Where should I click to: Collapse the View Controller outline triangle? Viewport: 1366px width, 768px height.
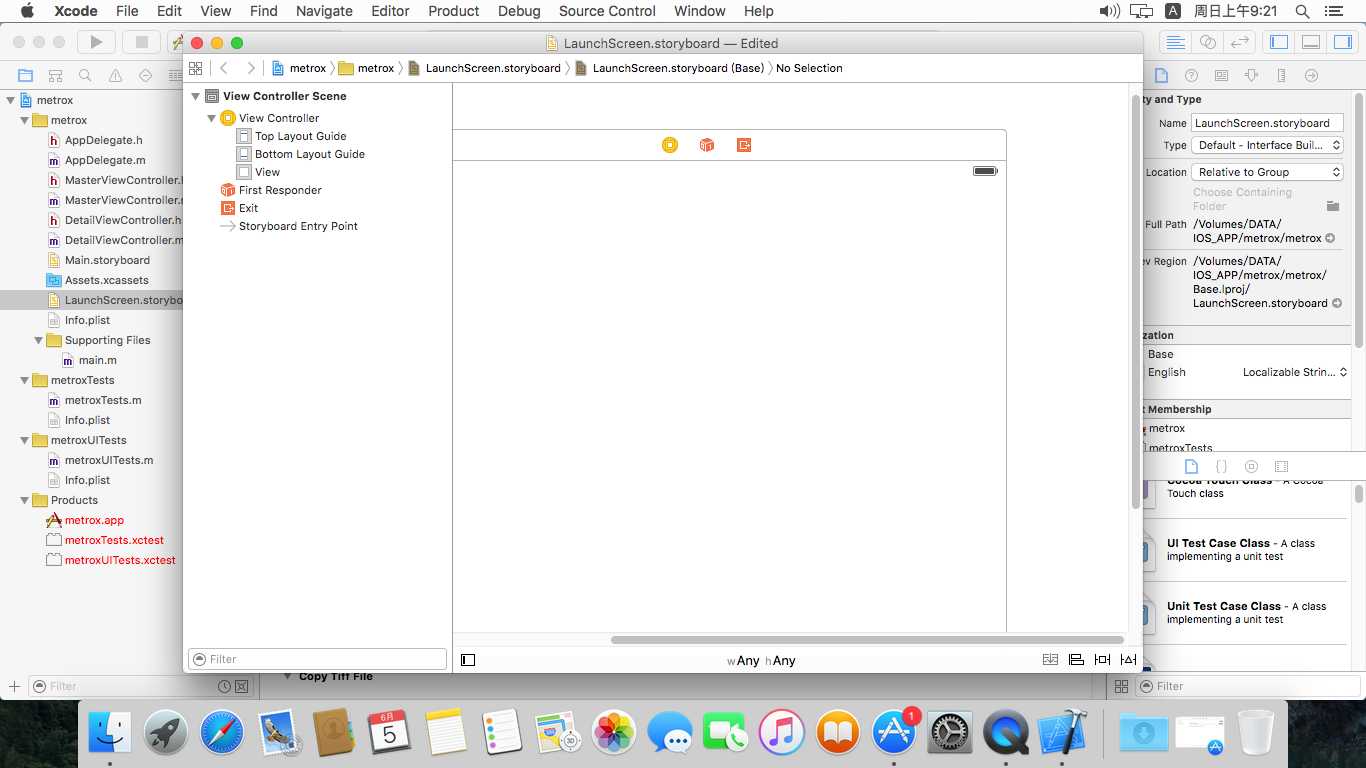pos(212,118)
